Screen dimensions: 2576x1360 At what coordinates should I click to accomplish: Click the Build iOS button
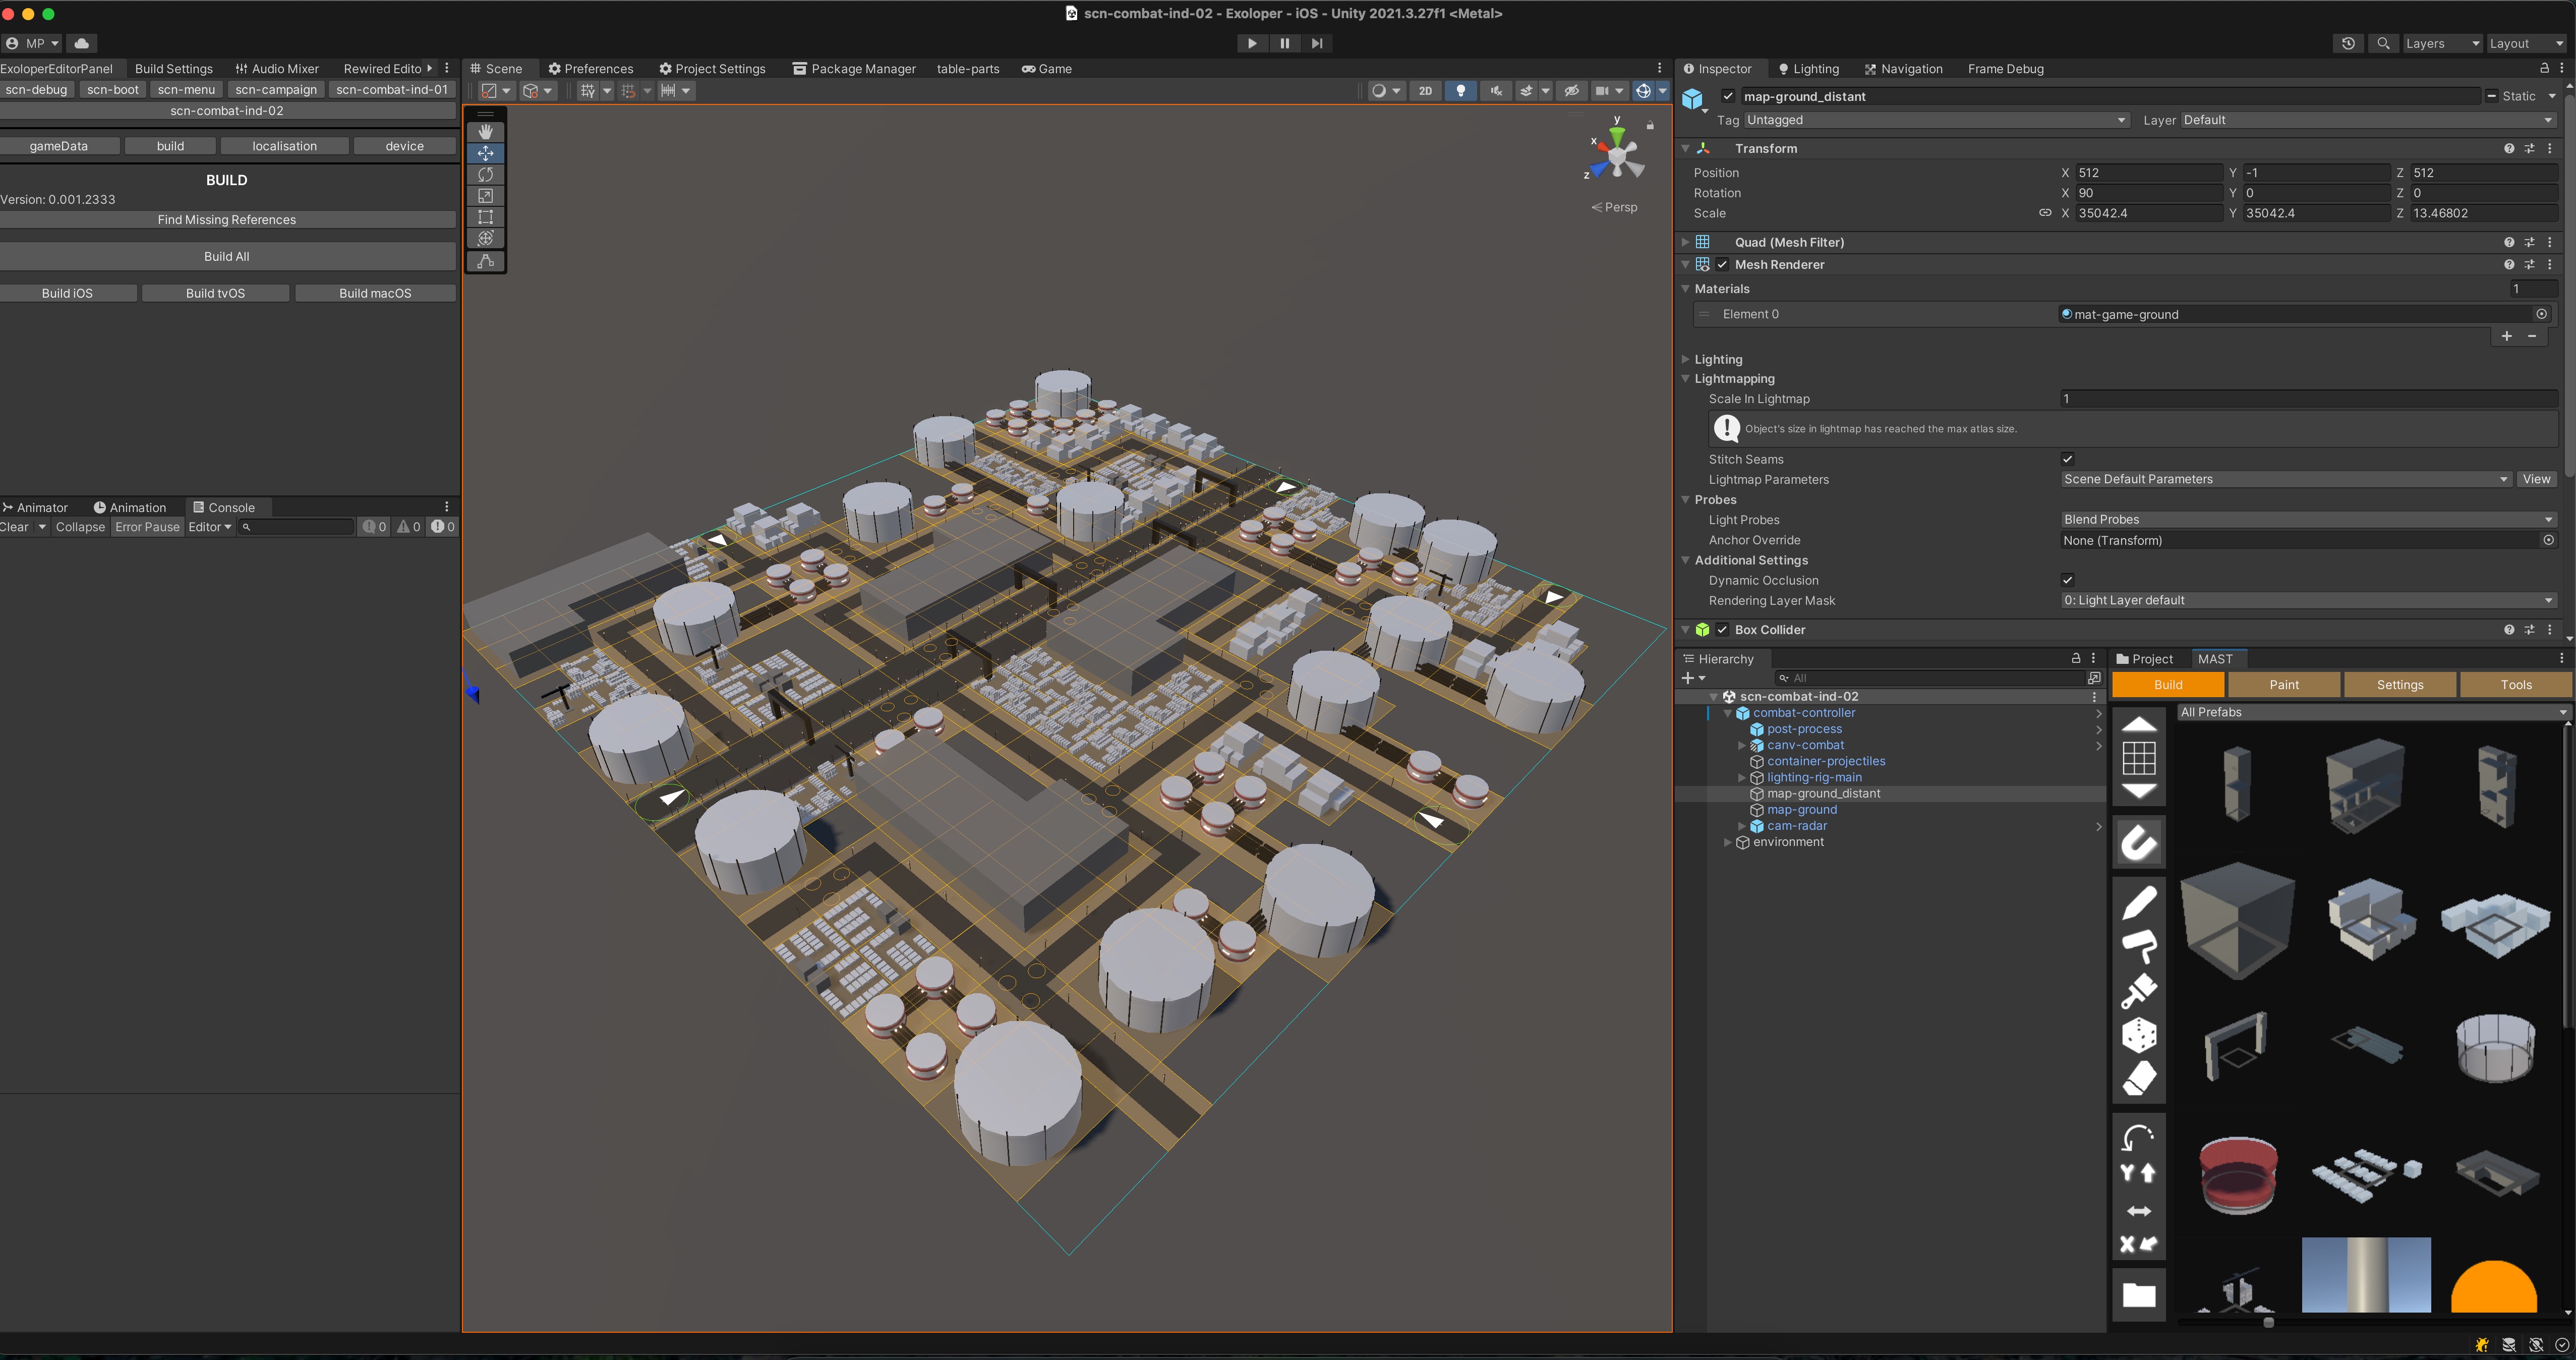pyautogui.click(x=67, y=293)
